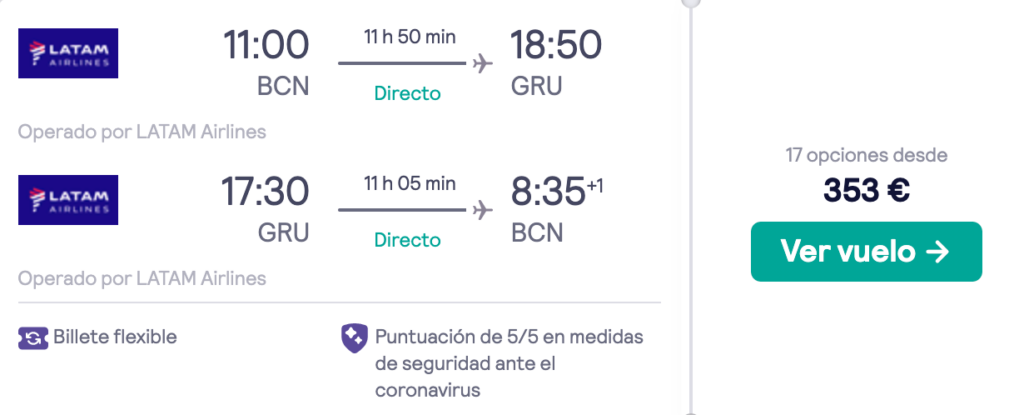Viewport: 1024px width, 415px height.
Task: Click the 353 € price
Action: [867, 190]
